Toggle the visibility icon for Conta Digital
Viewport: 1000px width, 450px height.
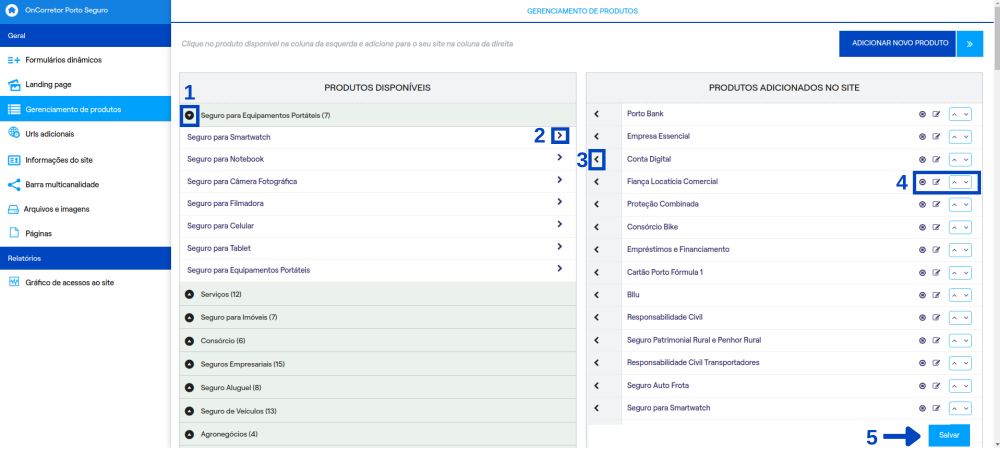[x=922, y=159]
